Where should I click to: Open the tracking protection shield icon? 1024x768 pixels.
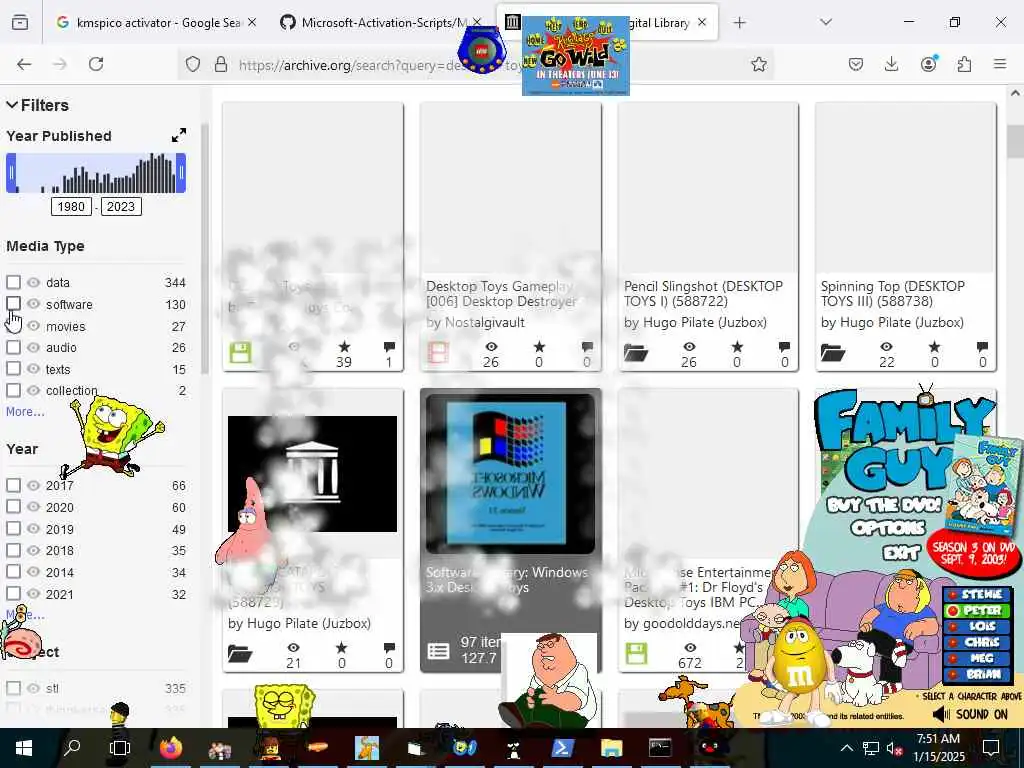(x=193, y=64)
